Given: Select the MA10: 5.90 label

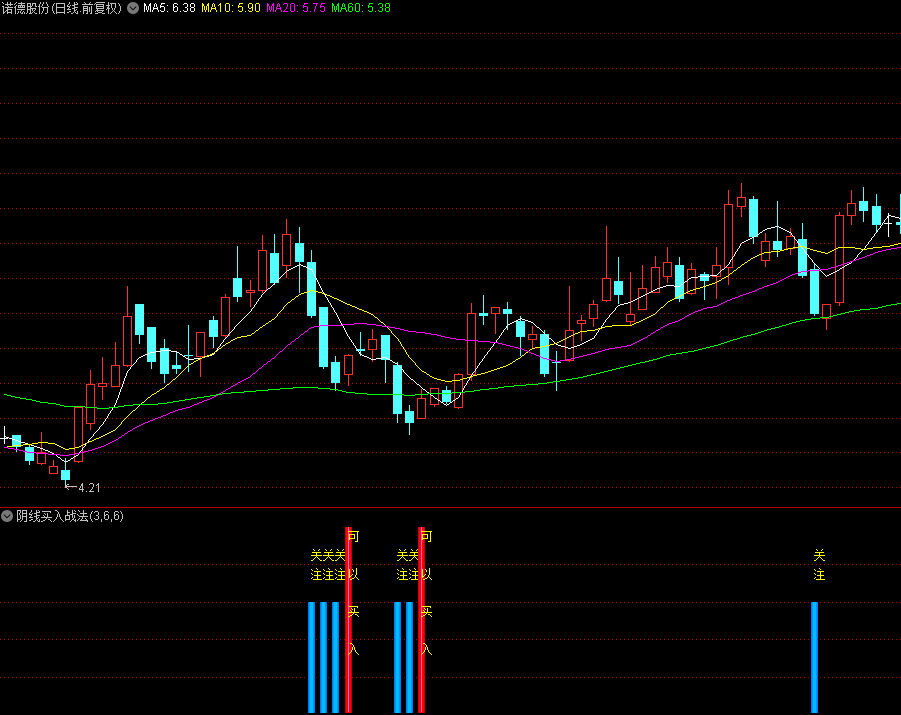Looking at the screenshot, I should pos(230,8).
